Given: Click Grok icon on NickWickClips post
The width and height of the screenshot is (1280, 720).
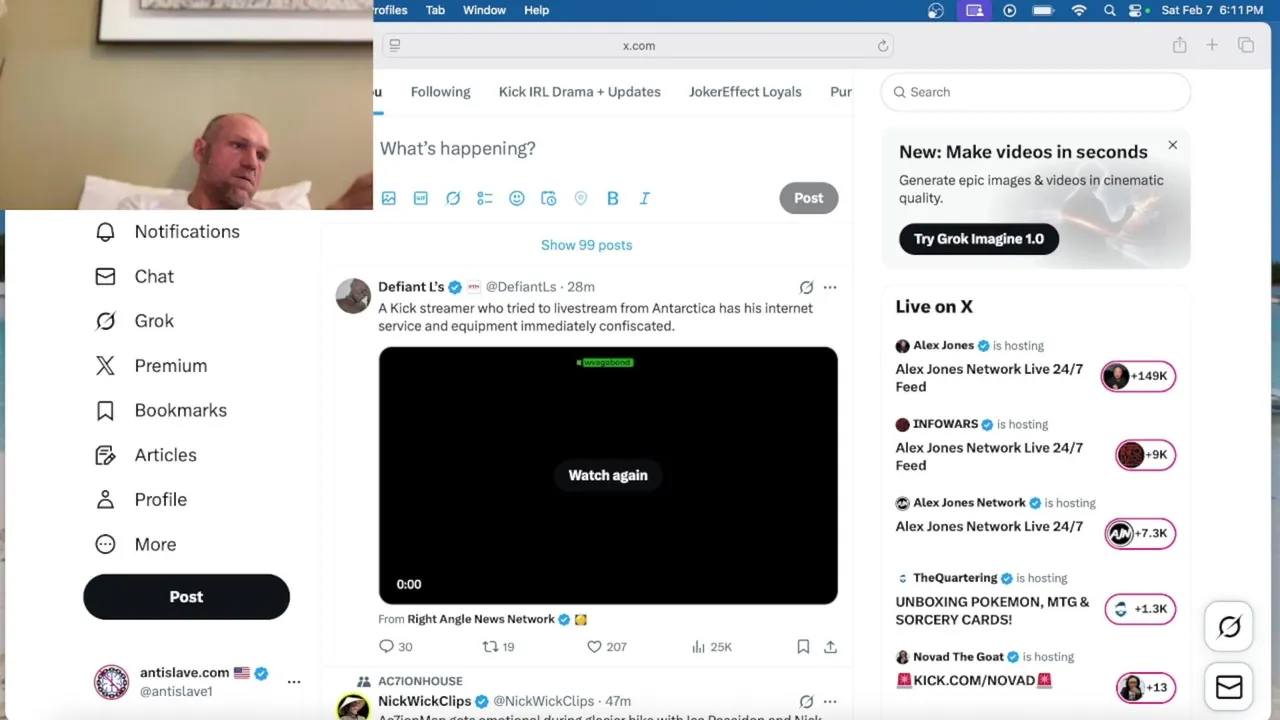Looking at the screenshot, I should [806, 701].
